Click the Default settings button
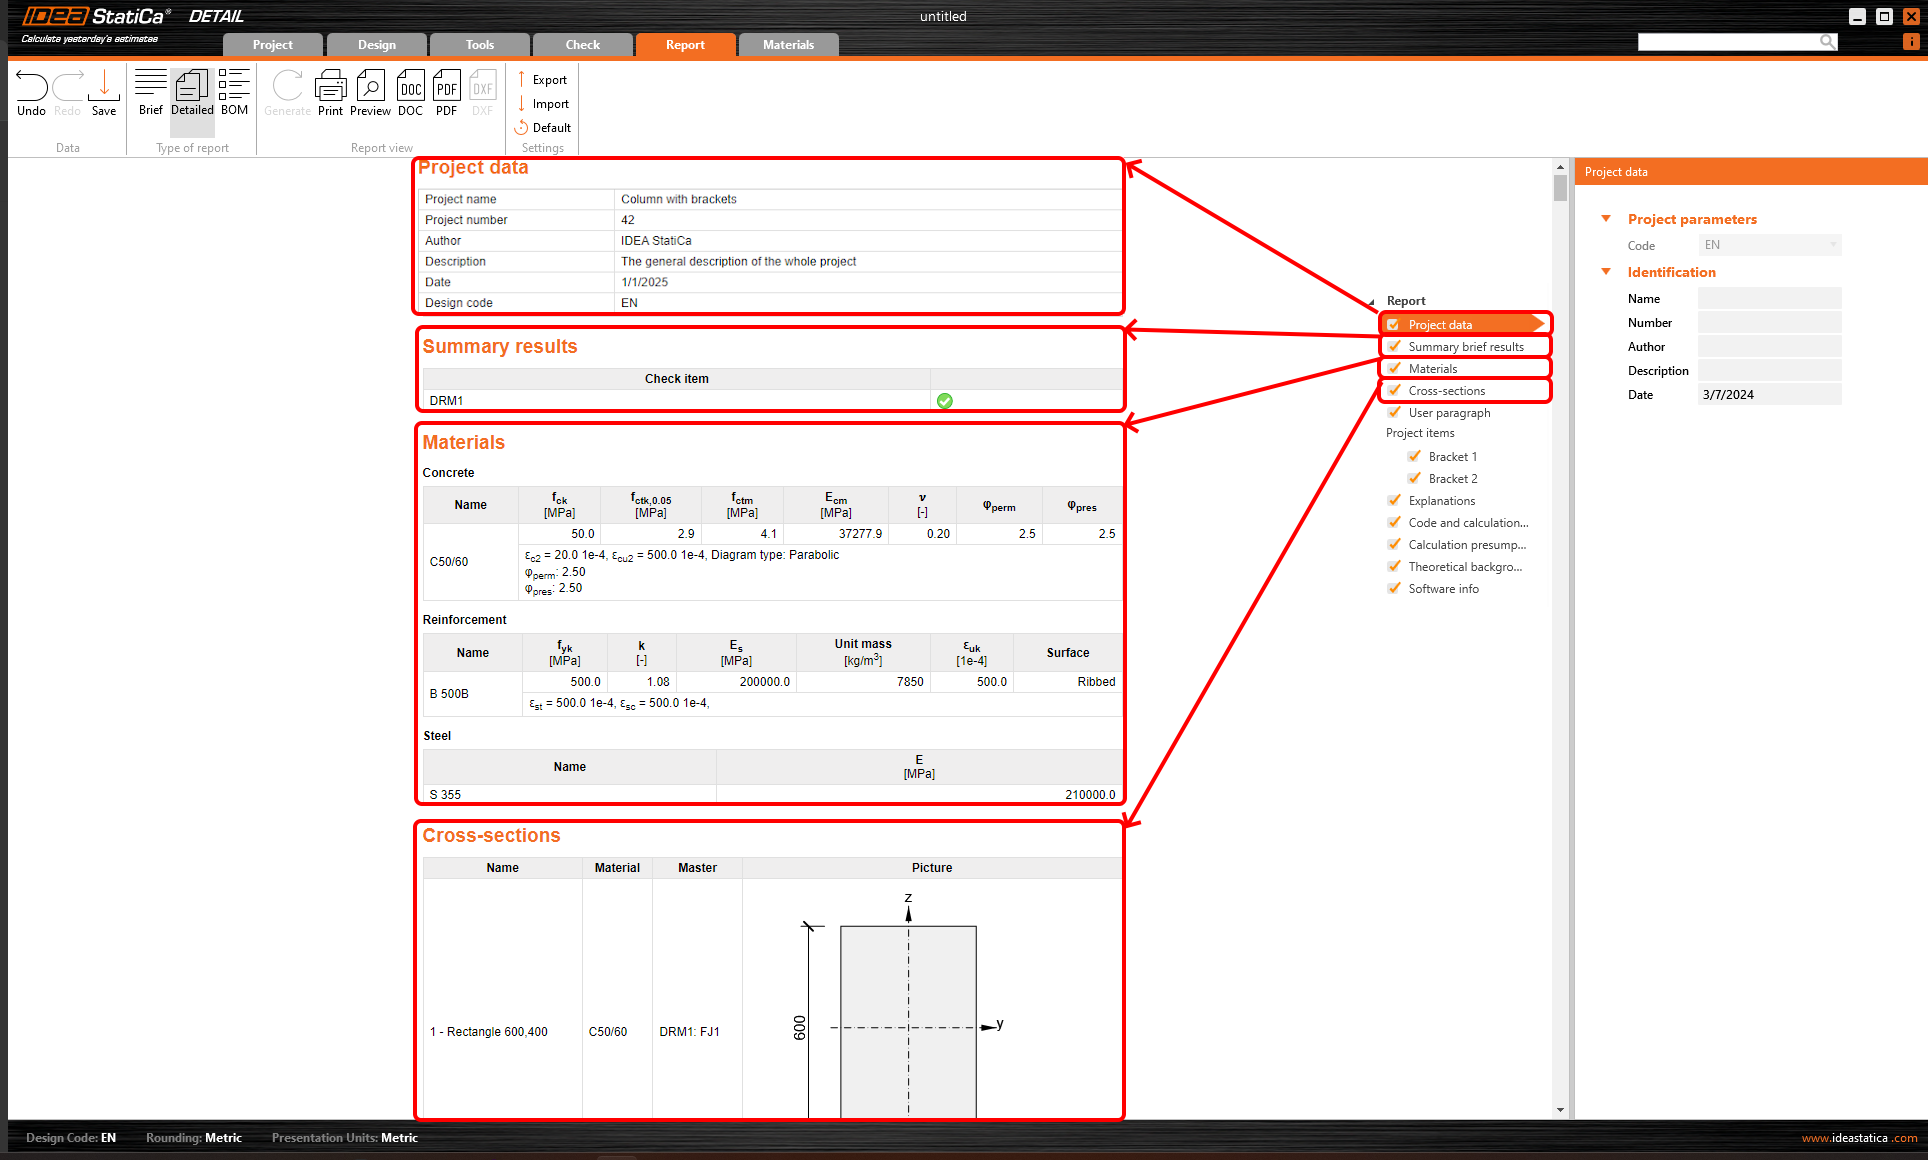Screen dimensions: 1928x1160 544,128
